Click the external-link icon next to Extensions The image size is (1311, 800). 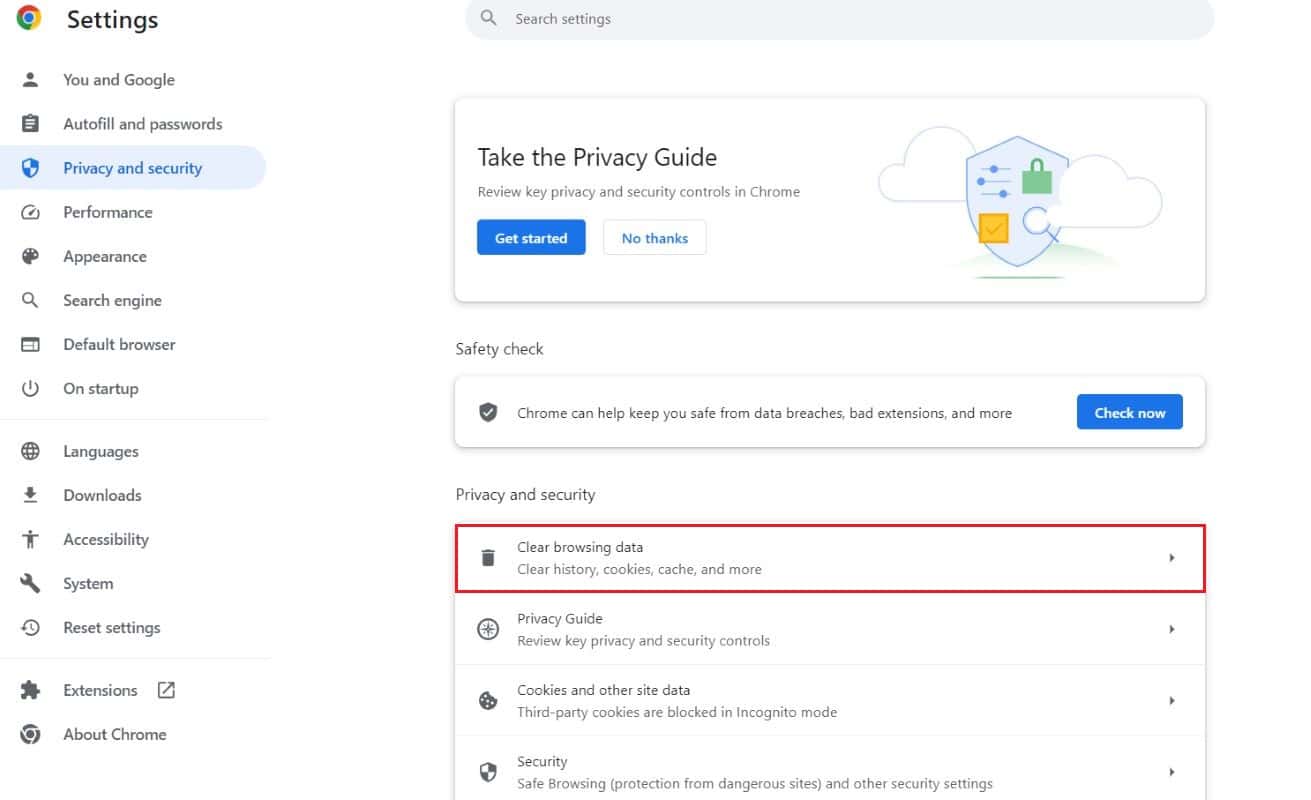click(166, 690)
